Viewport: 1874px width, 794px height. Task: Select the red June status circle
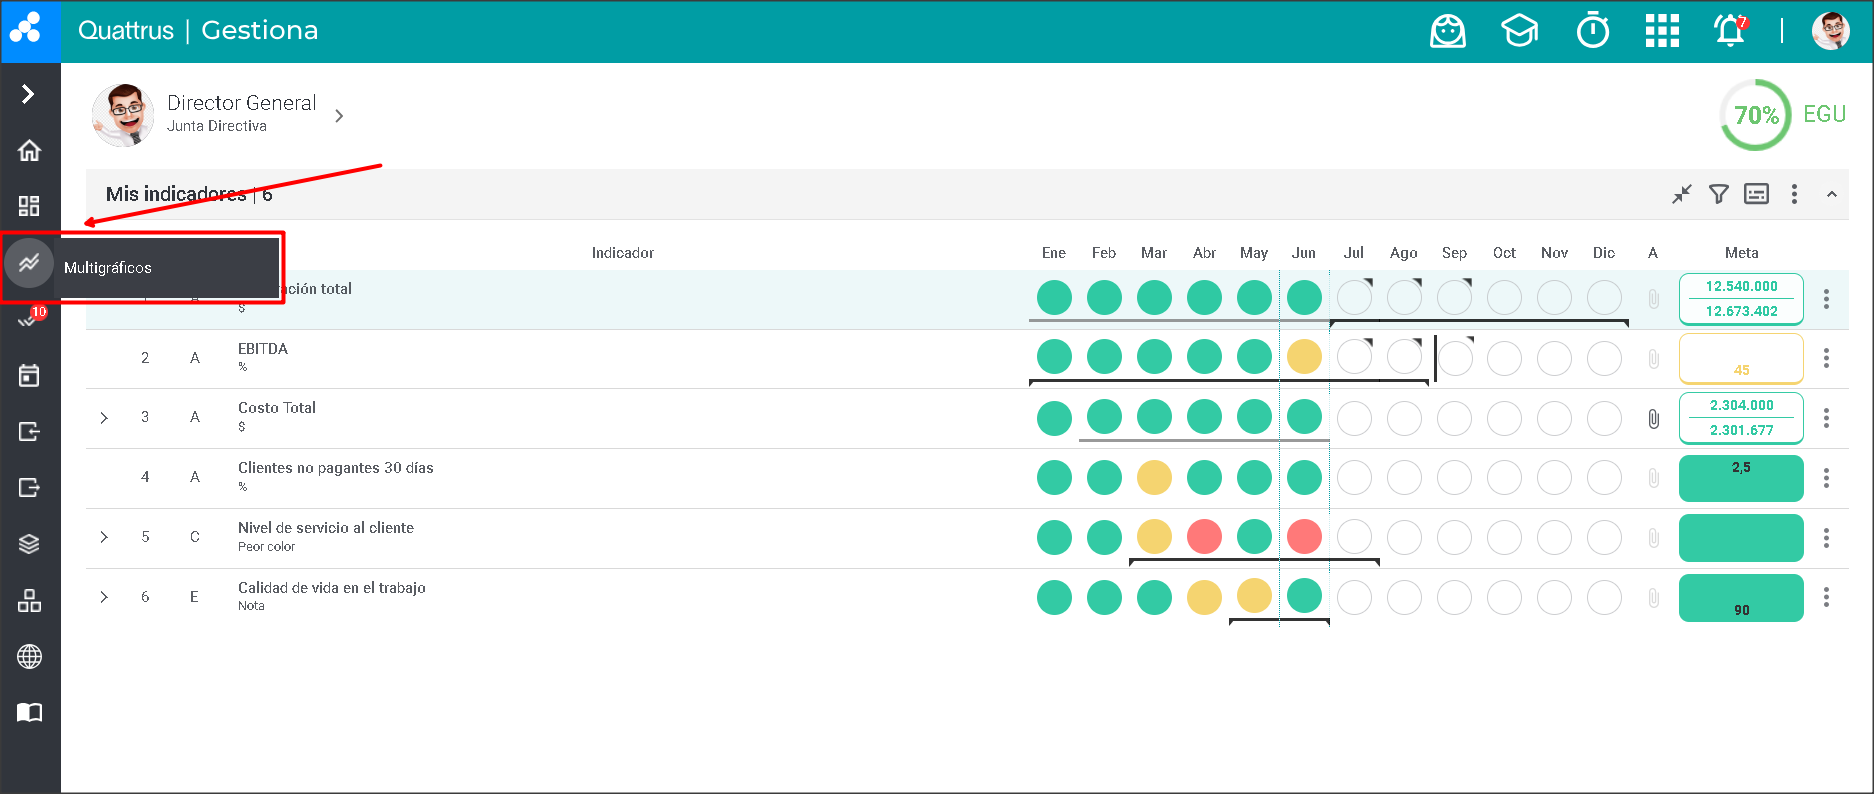1304,537
